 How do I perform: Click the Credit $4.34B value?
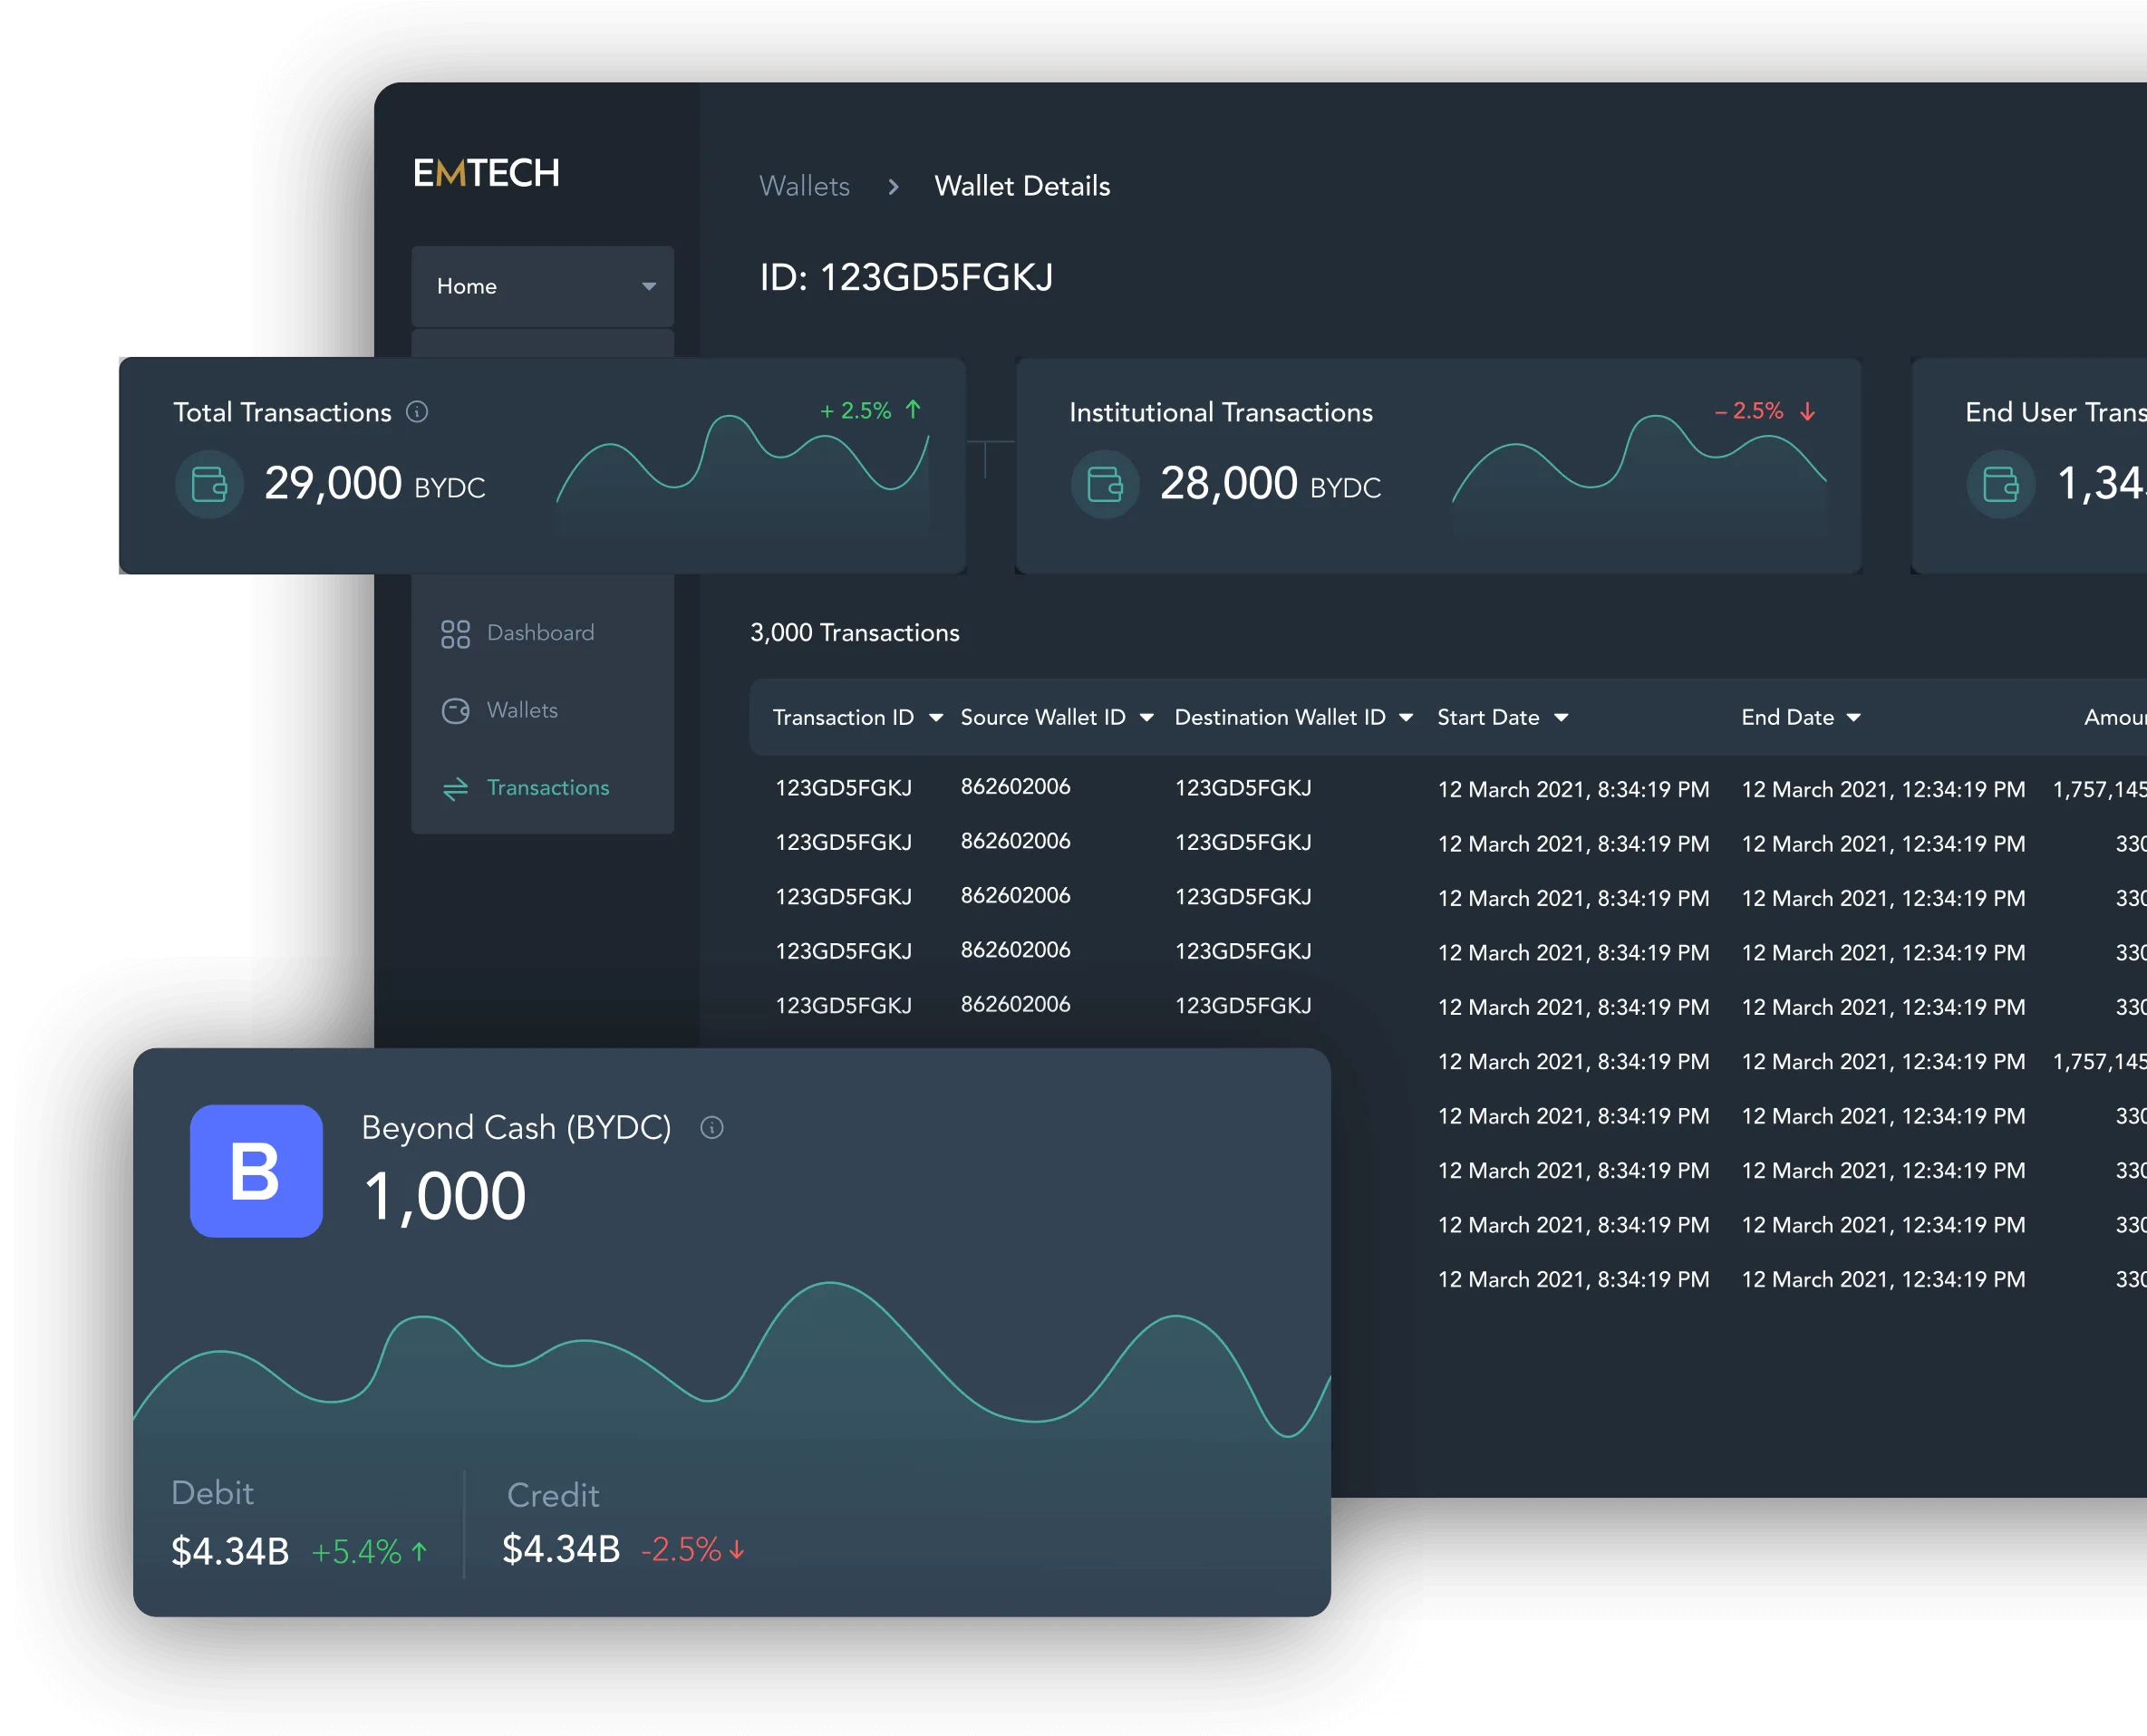click(561, 1550)
